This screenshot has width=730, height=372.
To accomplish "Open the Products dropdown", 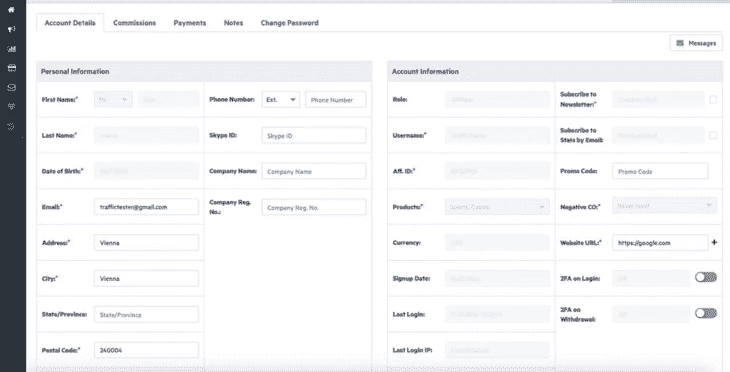I will 497,207.
